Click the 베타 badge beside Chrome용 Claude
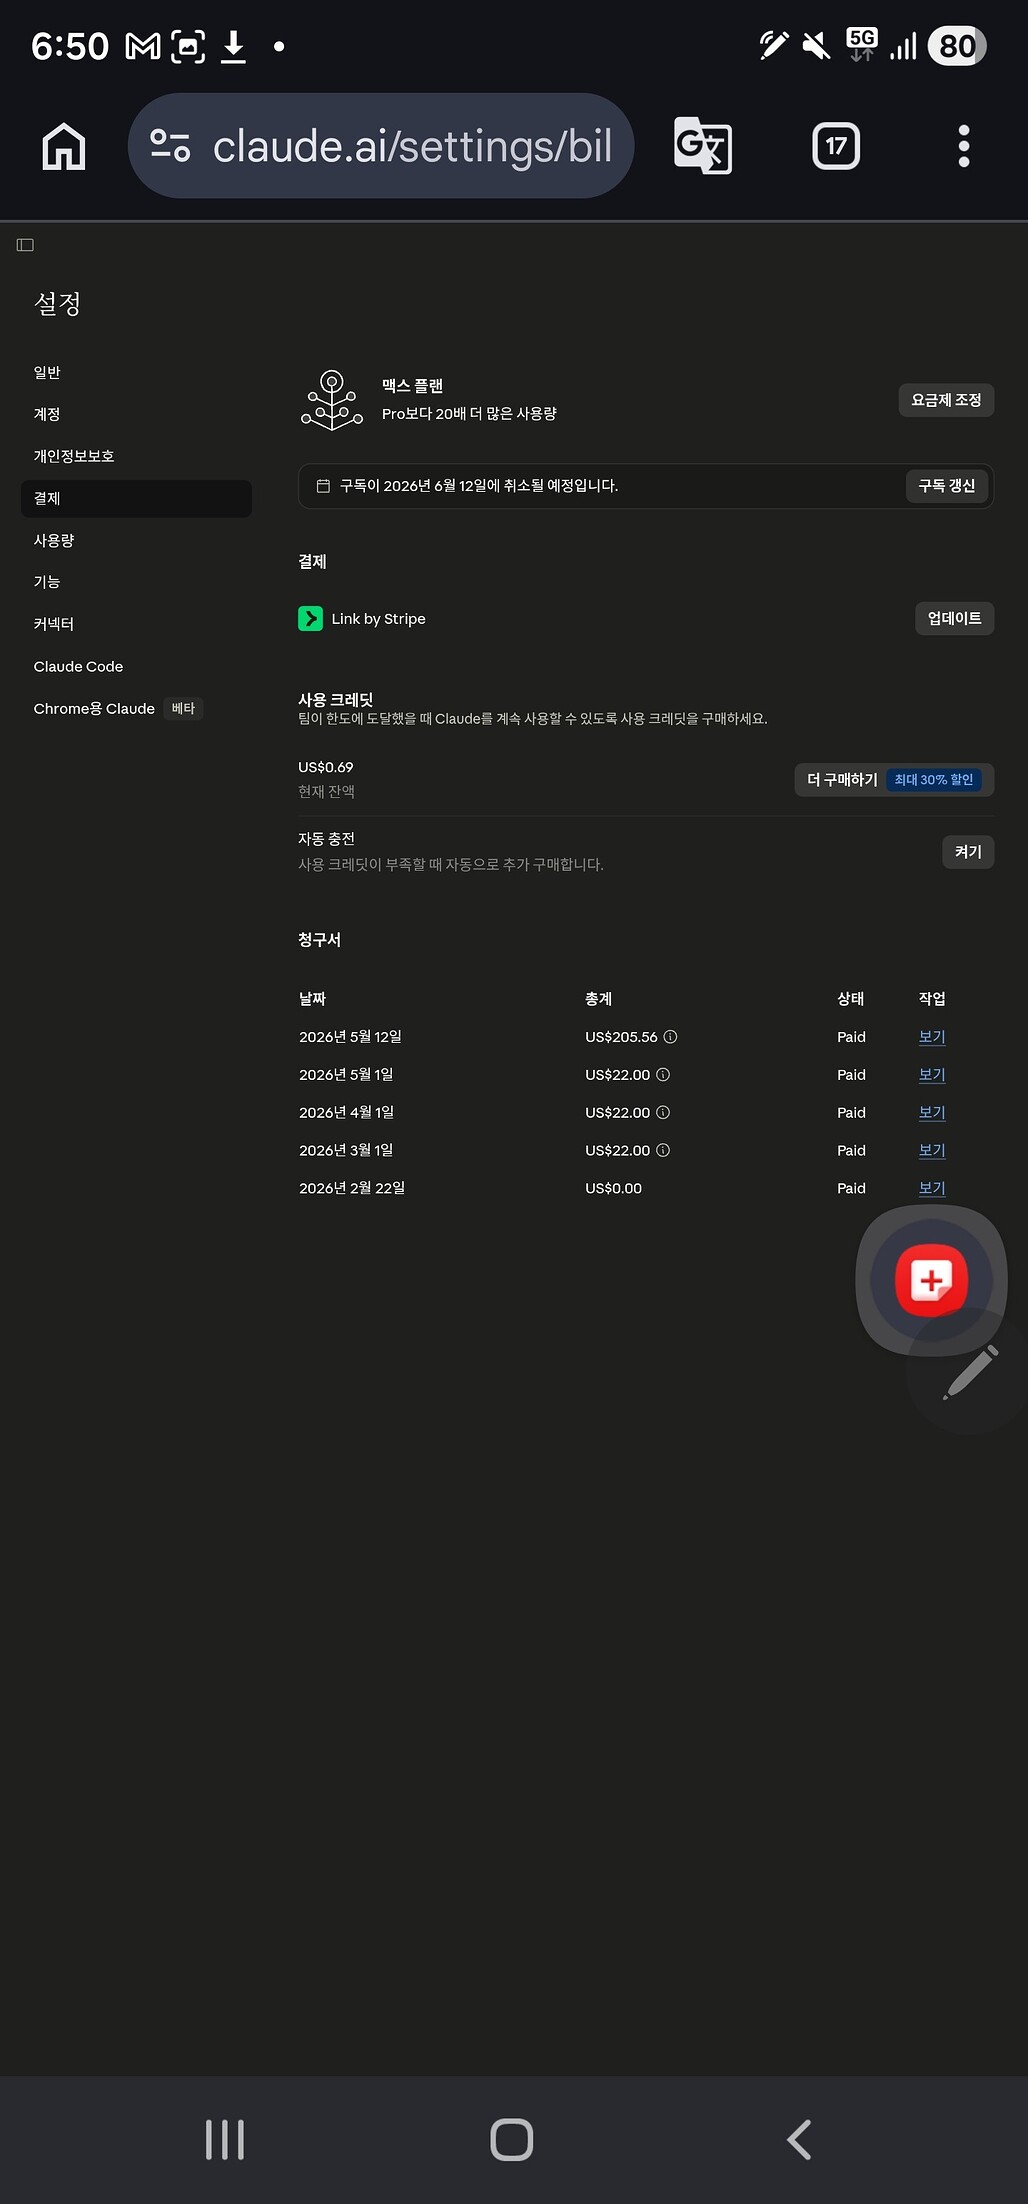The width and height of the screenshot is (1028, 2204). point(183,708)
